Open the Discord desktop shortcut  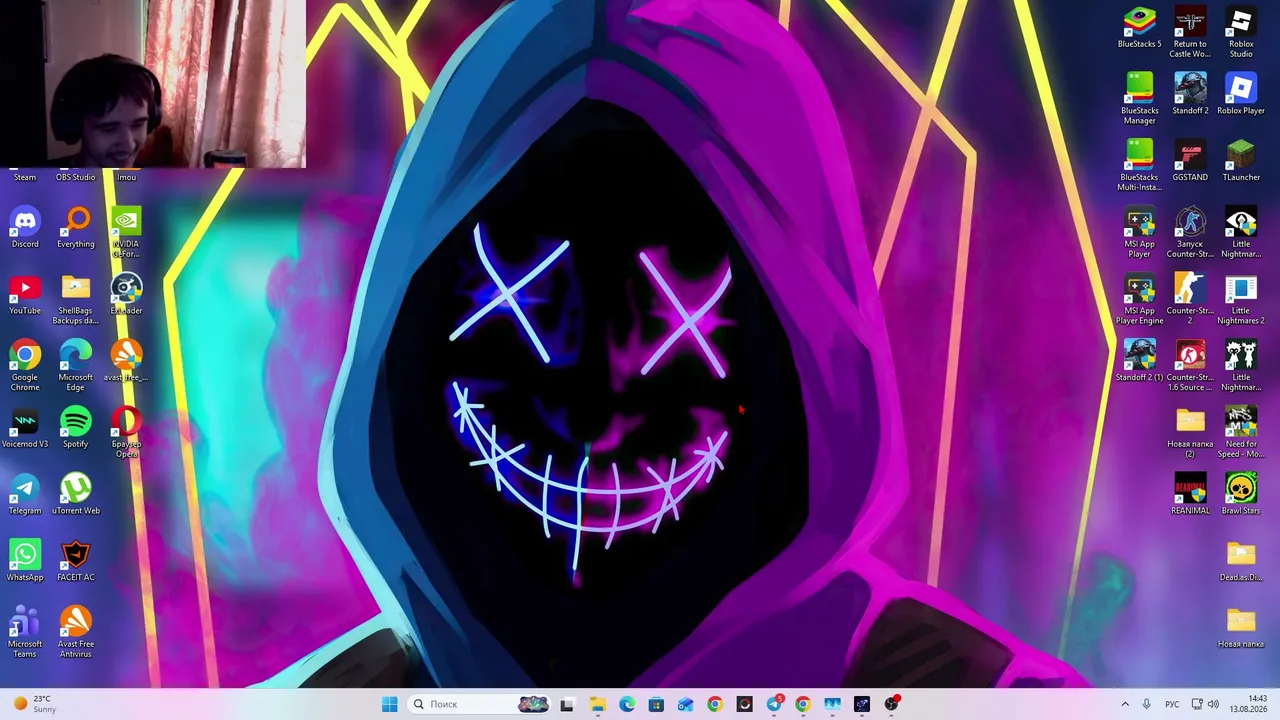[25, 228]
